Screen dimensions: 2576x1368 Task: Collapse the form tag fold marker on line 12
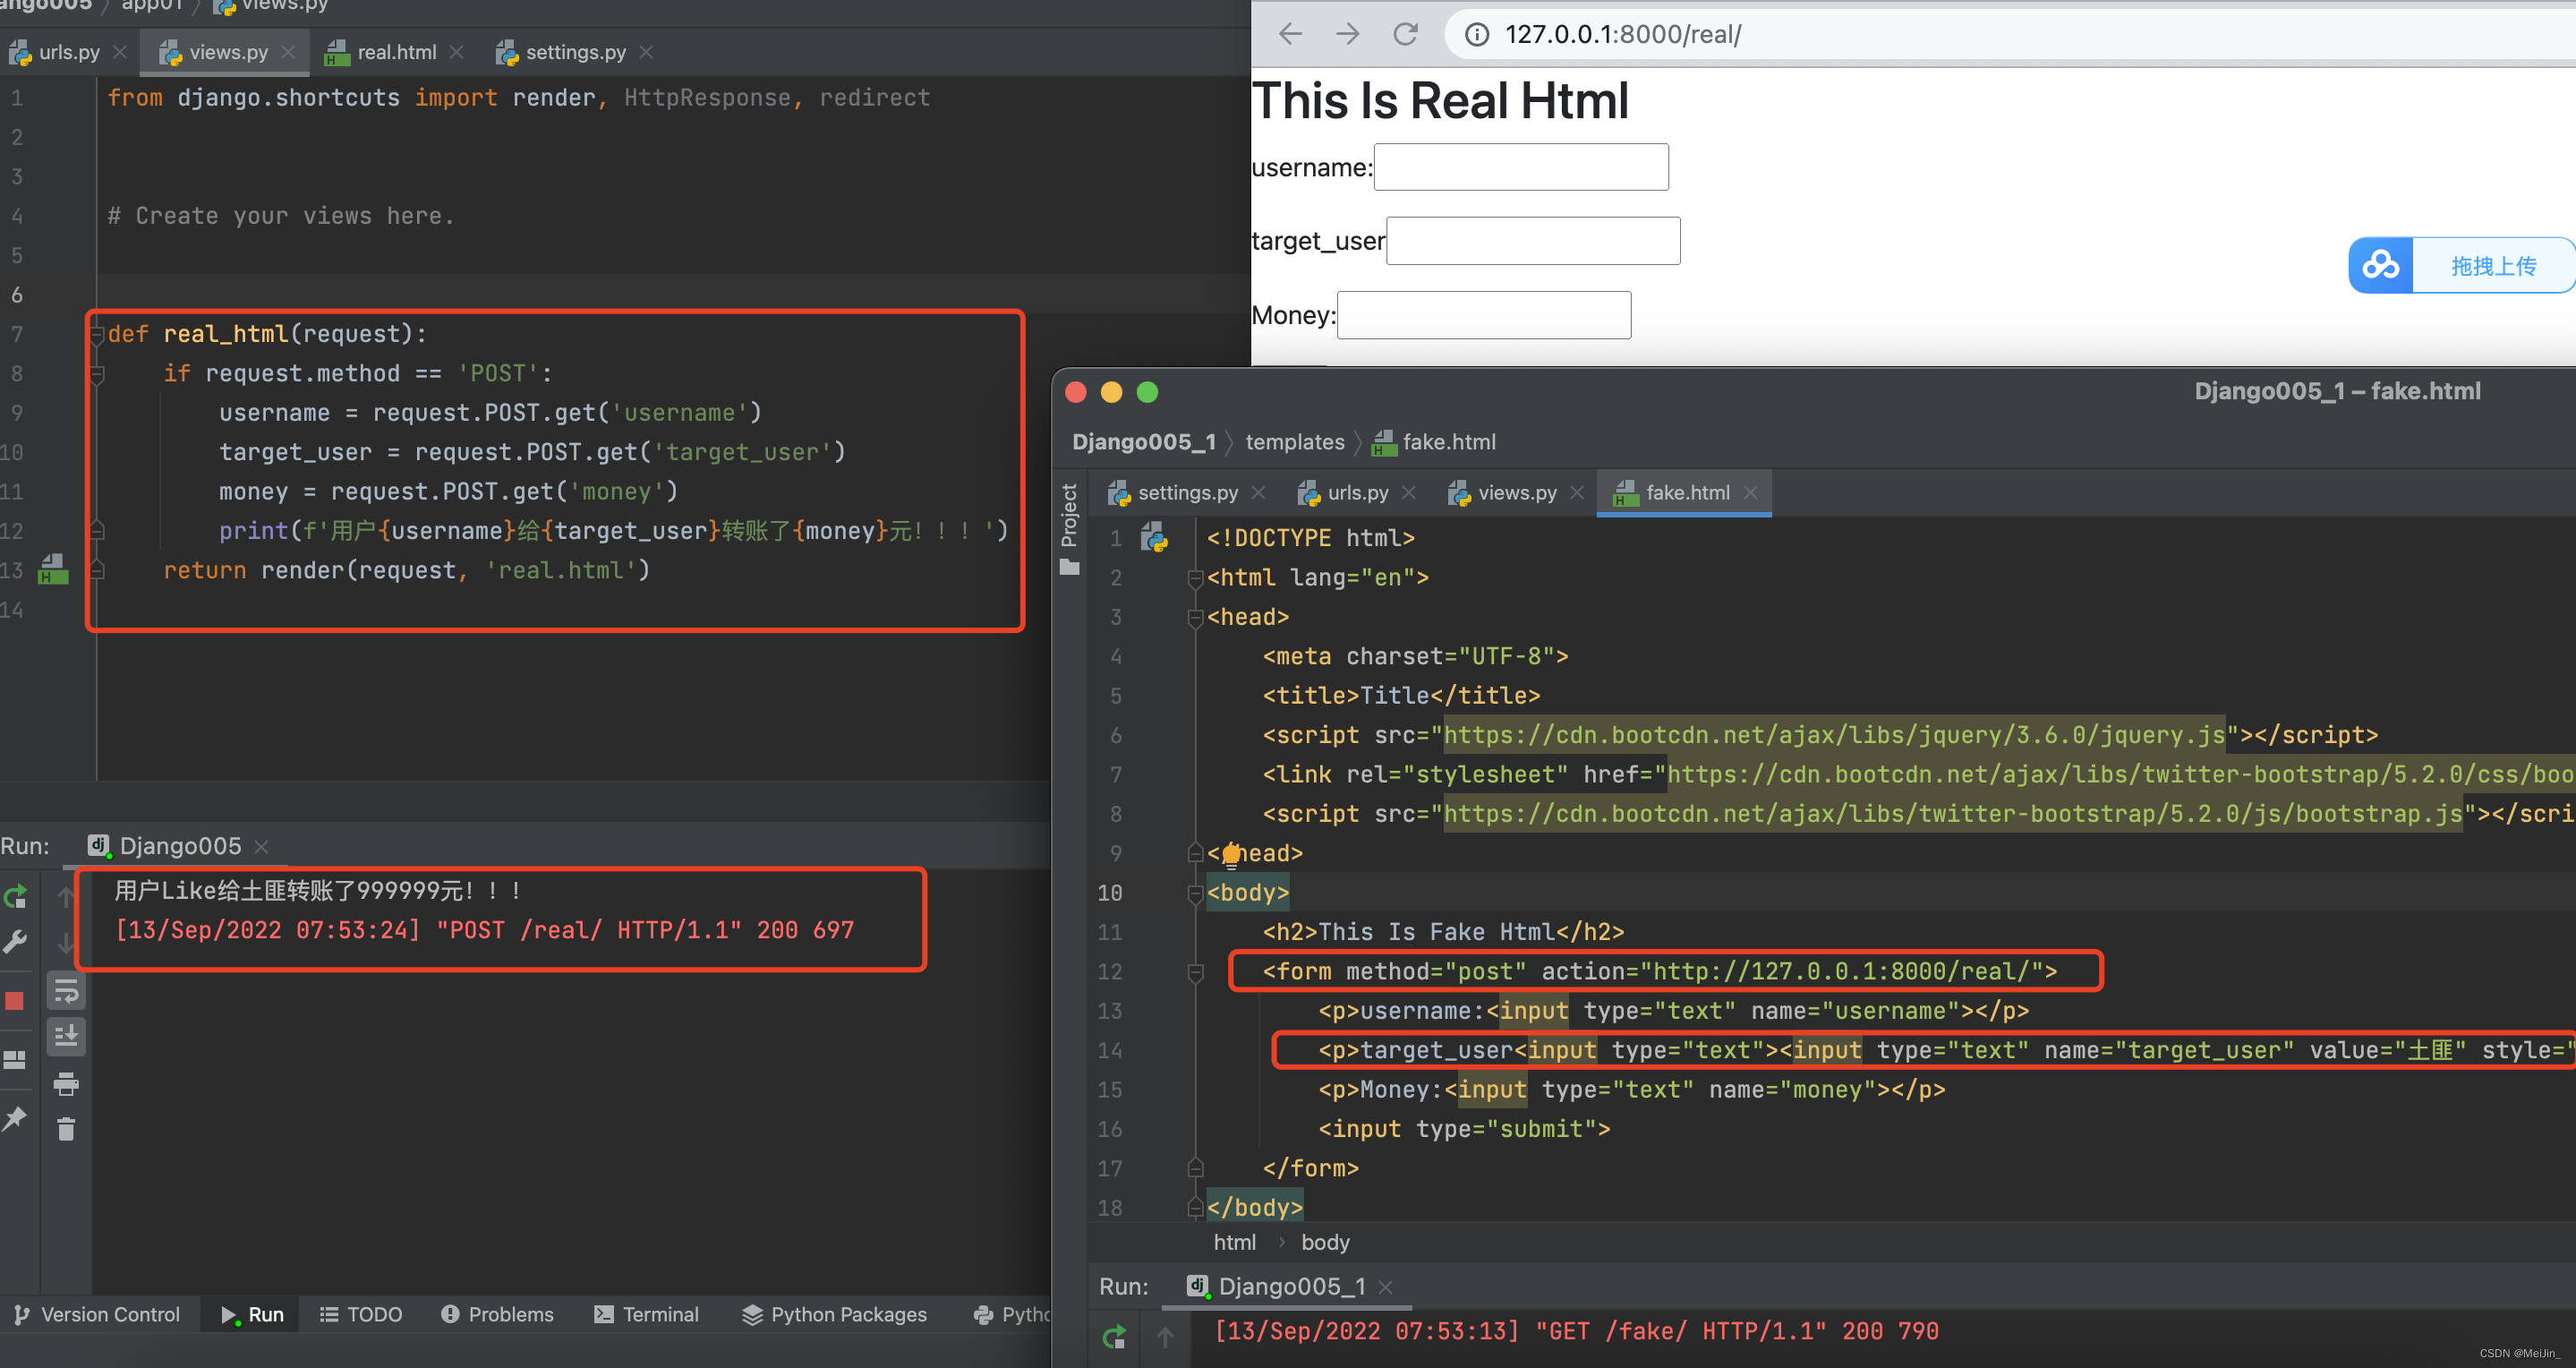[1194, 972]
